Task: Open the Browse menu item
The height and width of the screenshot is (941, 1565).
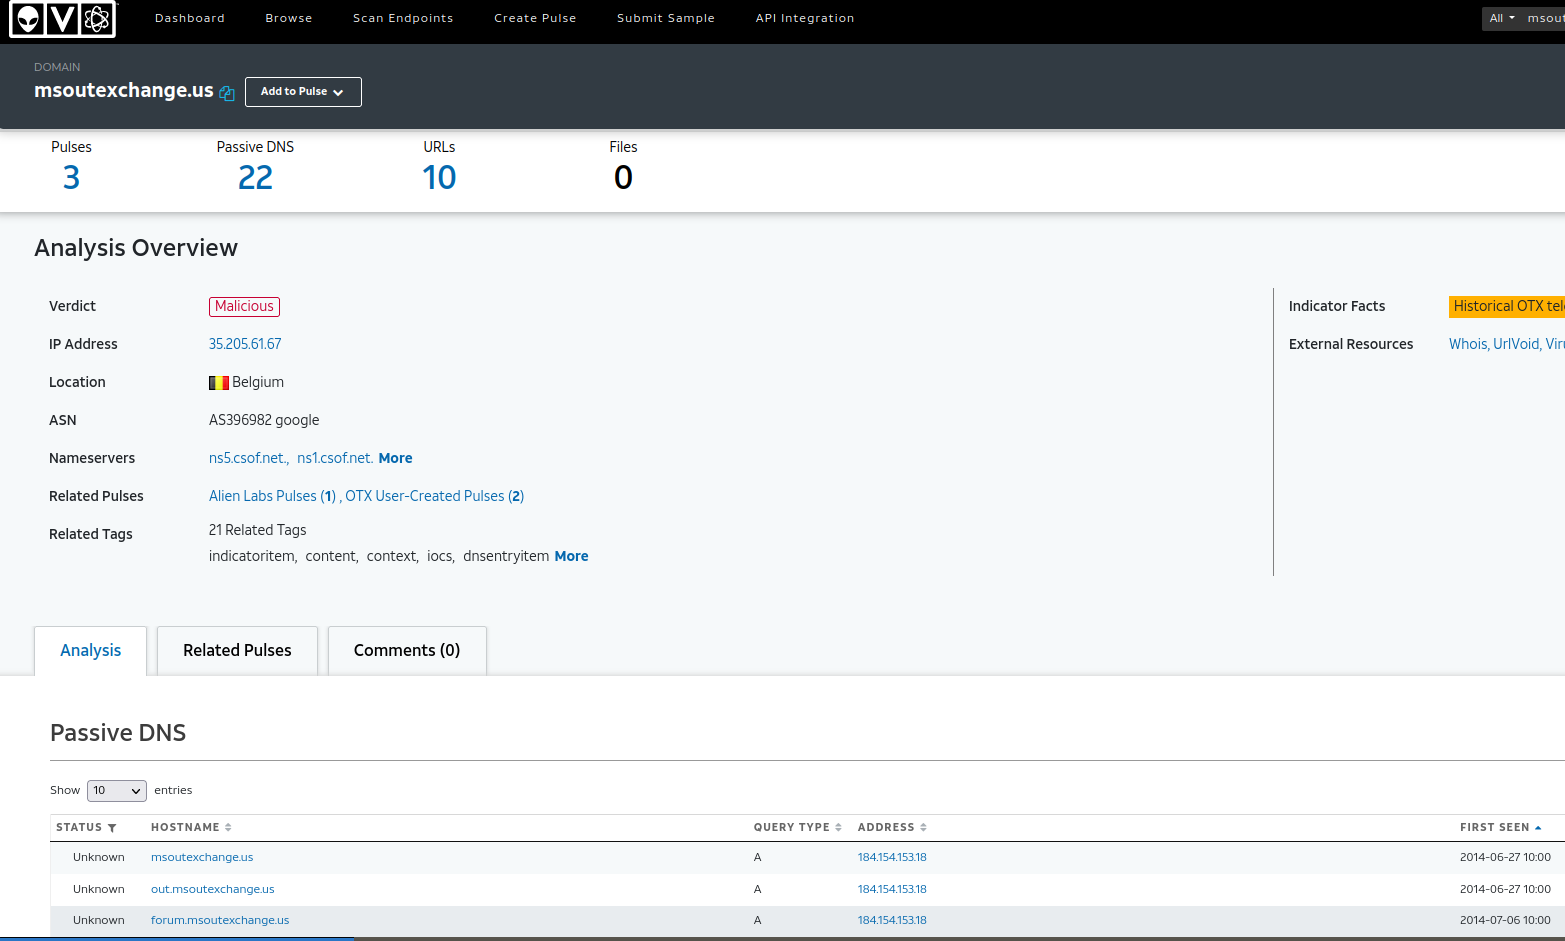Action: (x=289, y=18)
